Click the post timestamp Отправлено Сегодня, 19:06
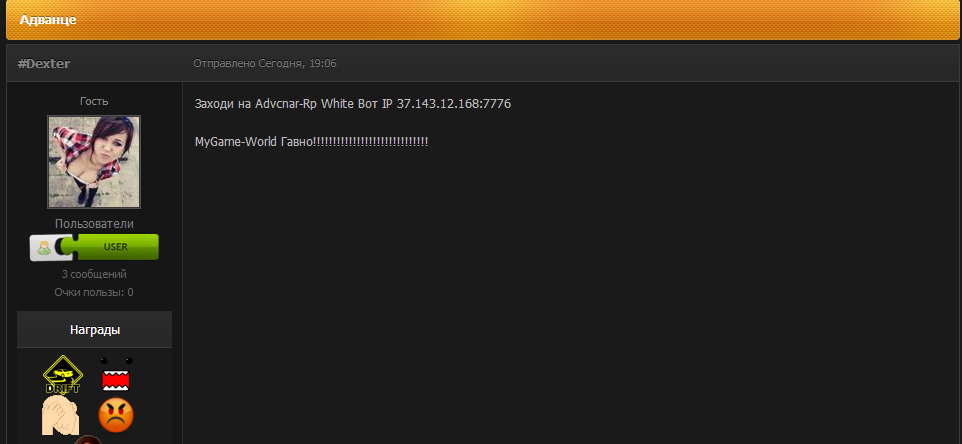This screenshot has height=444, width=962. point(265,63)
